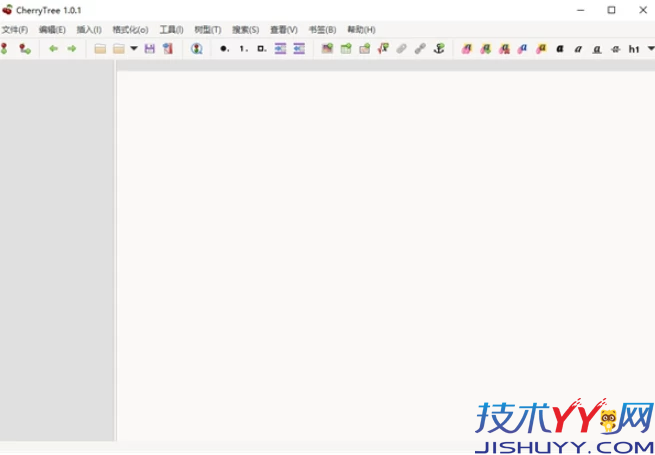Click the 'a' format icon with red mark

coord(504,49)
